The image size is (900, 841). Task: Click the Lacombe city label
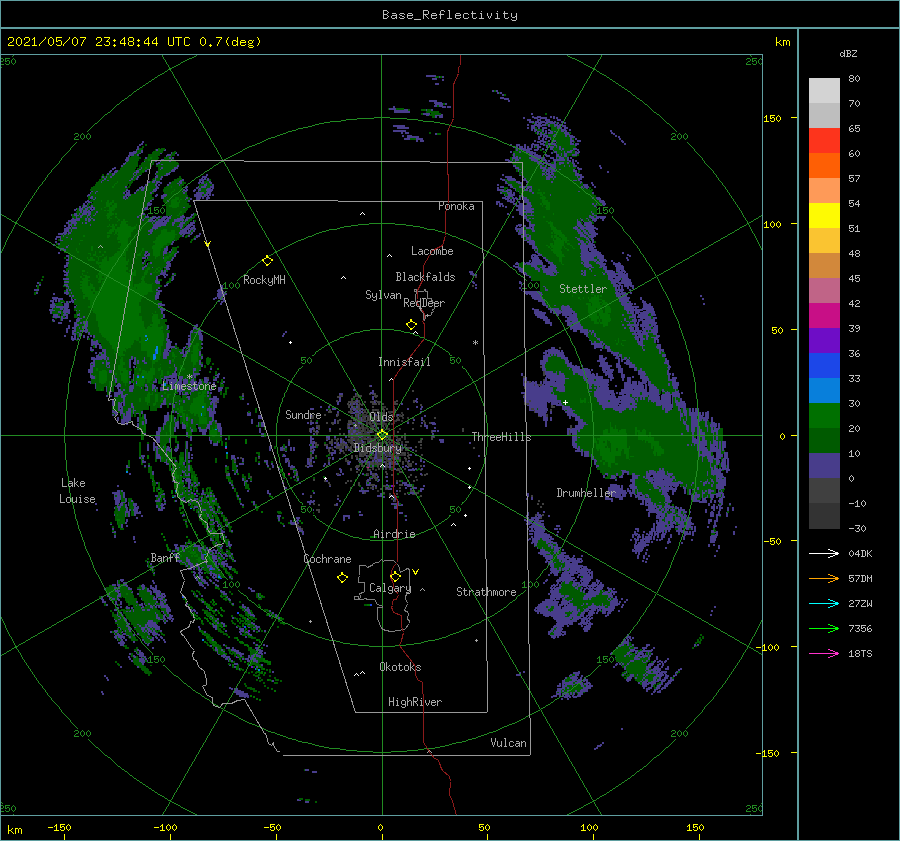432,251
